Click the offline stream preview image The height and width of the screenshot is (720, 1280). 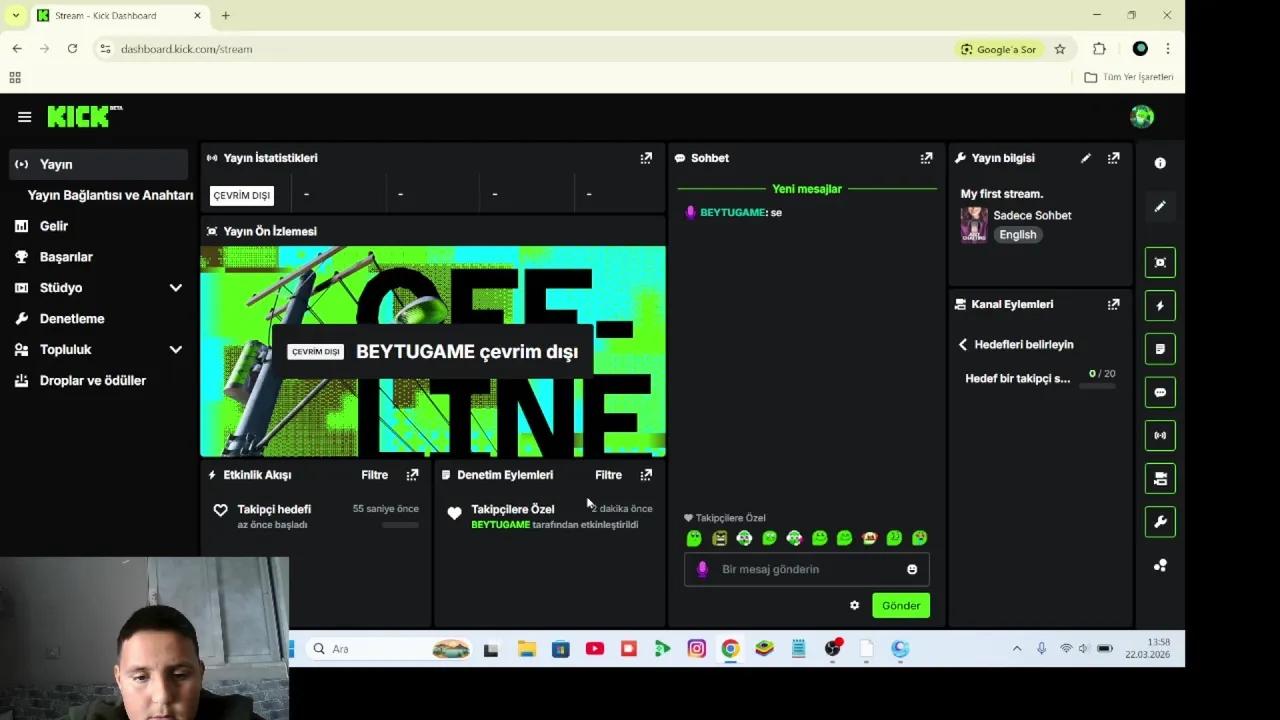(433, 351)
